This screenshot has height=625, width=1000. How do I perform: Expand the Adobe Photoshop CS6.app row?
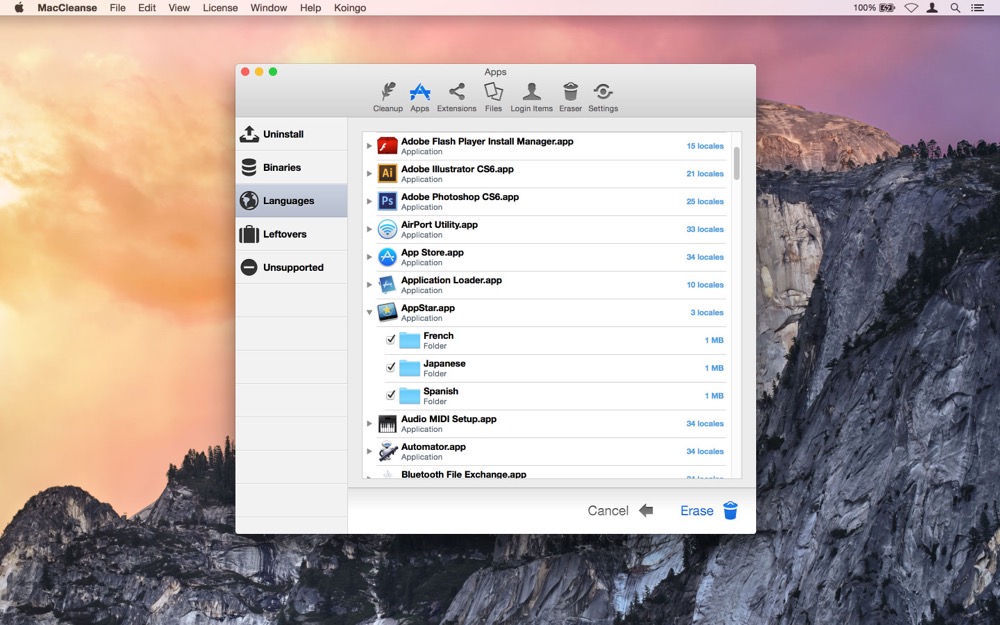tap(369, 202)
